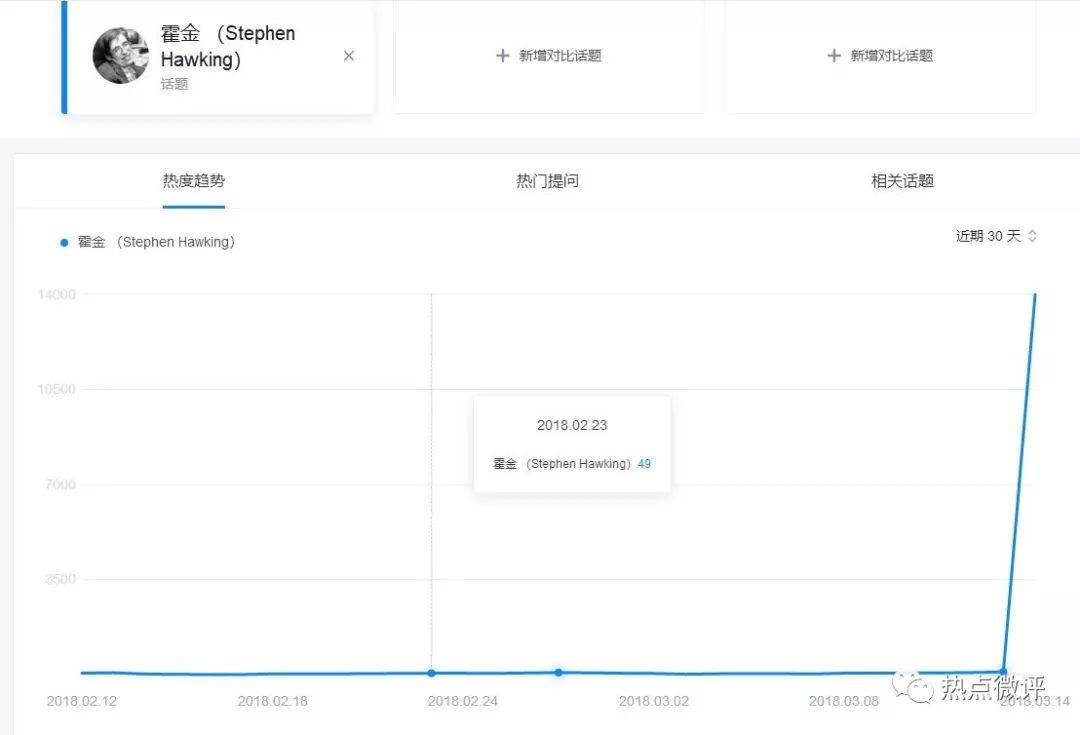Switch to the 相关话题 tab
Image resolution: width=1080 pixels, height=735 pixels.
(x=901, y=181)
